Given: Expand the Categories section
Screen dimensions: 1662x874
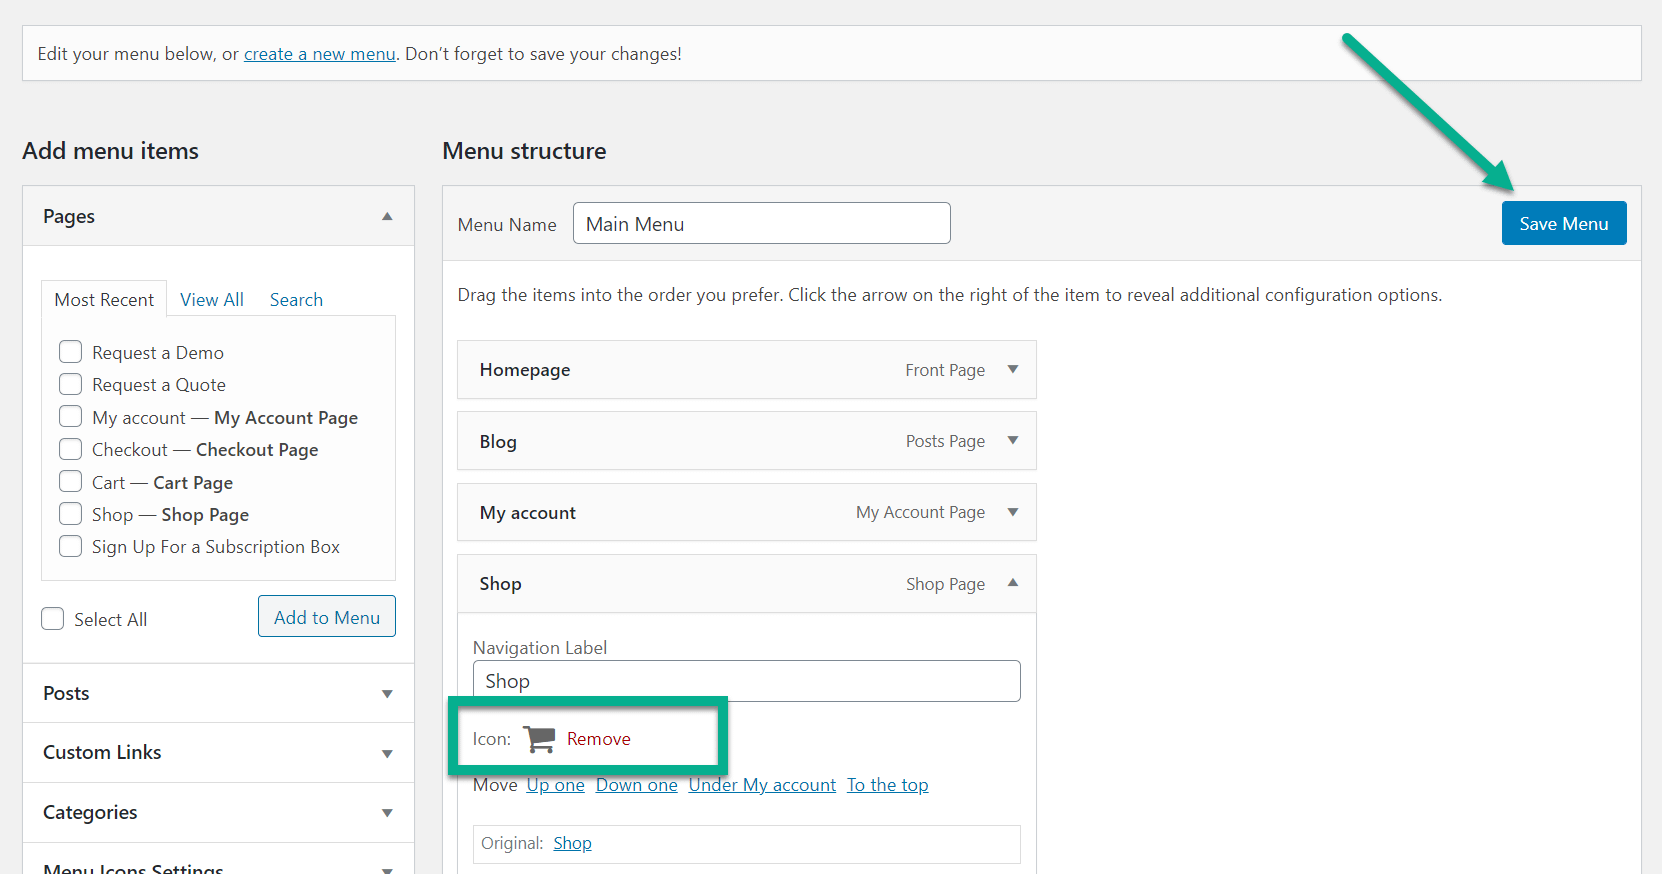Looking at the screenshot, I should pos(387,813).
